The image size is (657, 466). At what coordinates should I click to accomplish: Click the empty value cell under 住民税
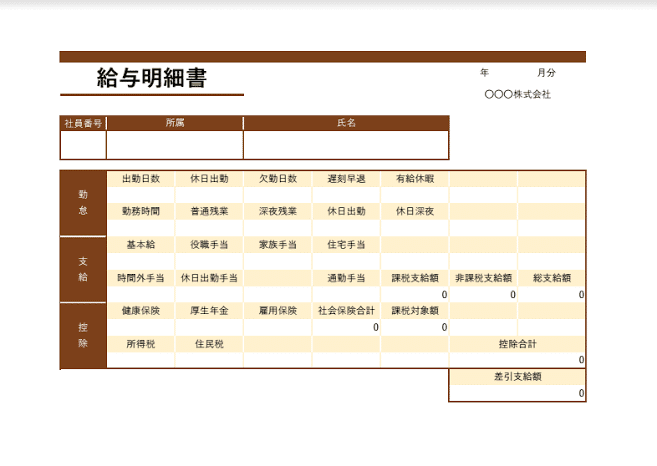[209, 360]
